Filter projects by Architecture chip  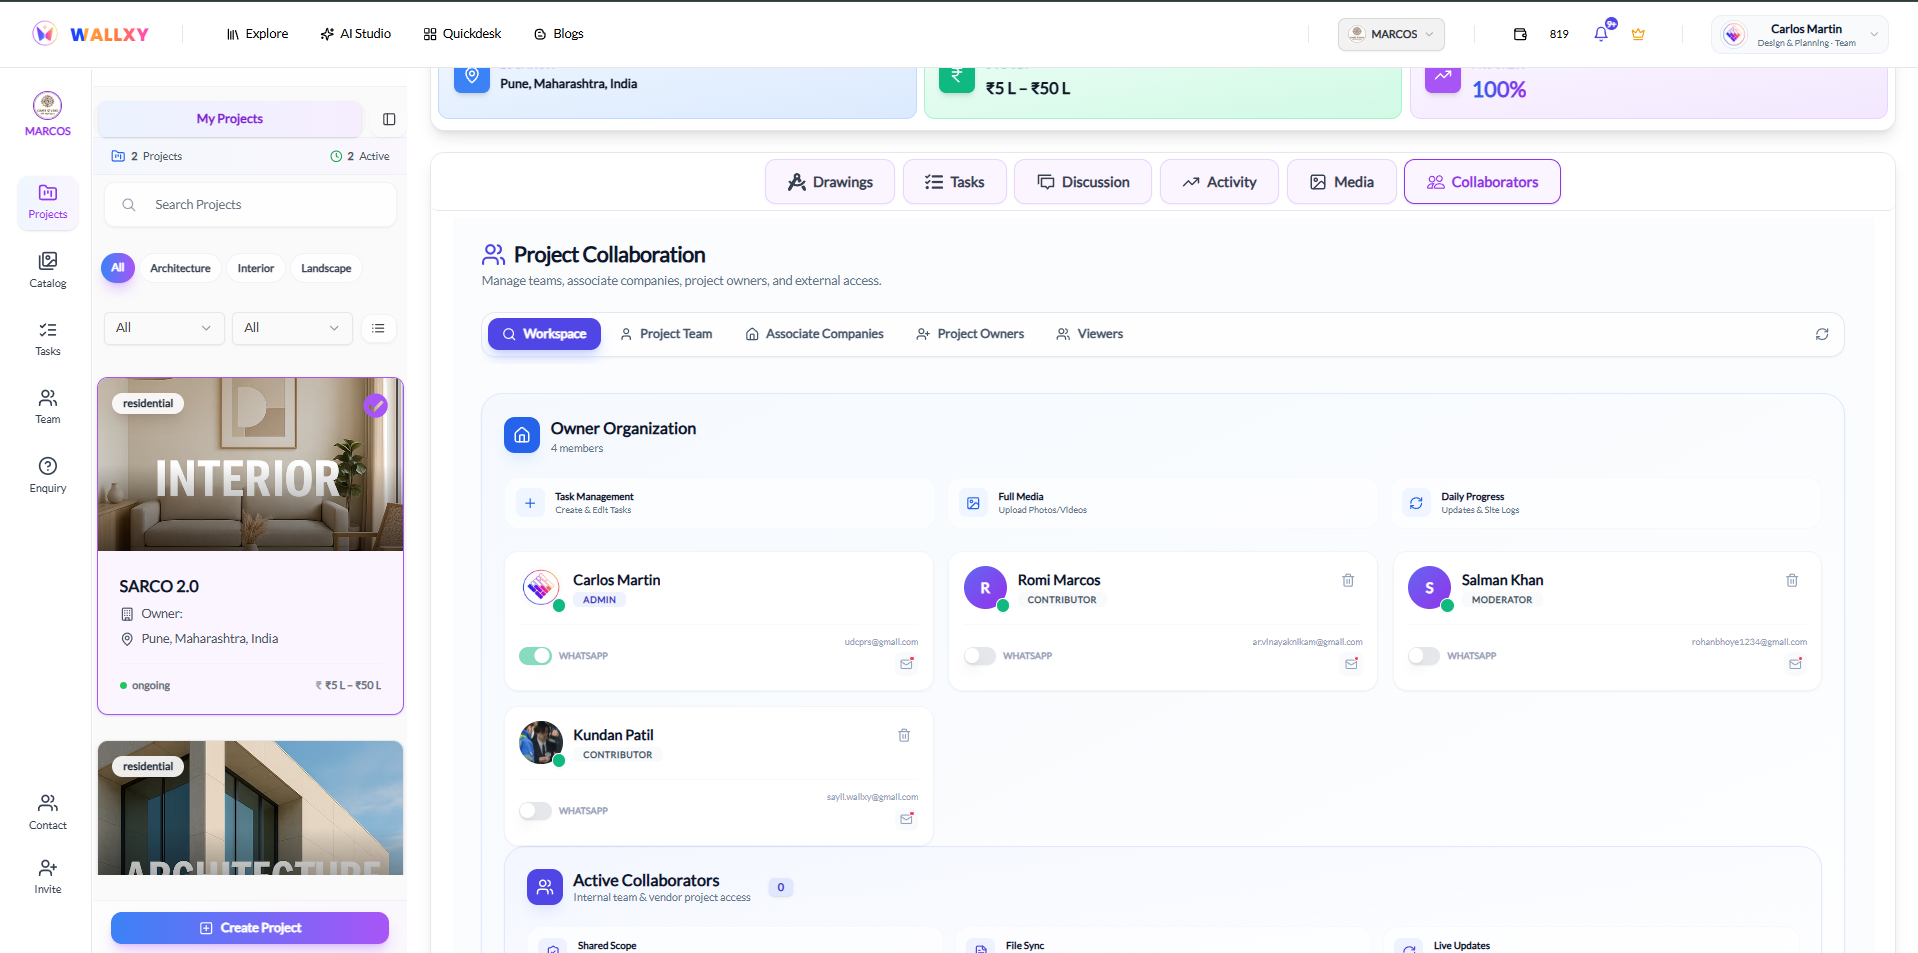[x=180, y=268]
